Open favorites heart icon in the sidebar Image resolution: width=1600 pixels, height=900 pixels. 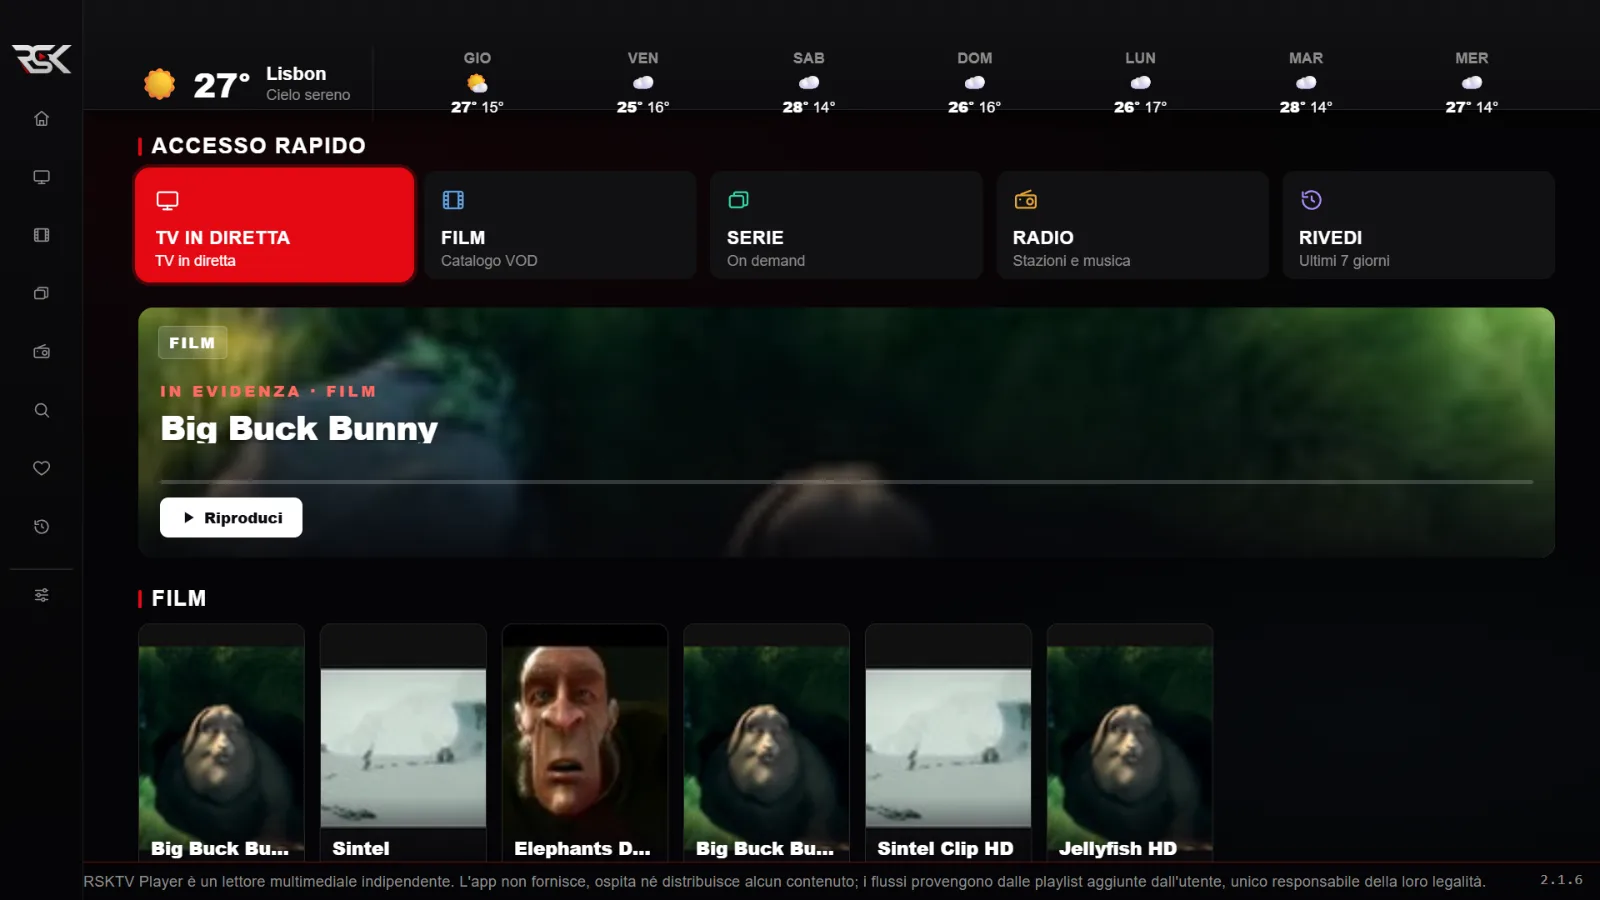tap(41, 468)
